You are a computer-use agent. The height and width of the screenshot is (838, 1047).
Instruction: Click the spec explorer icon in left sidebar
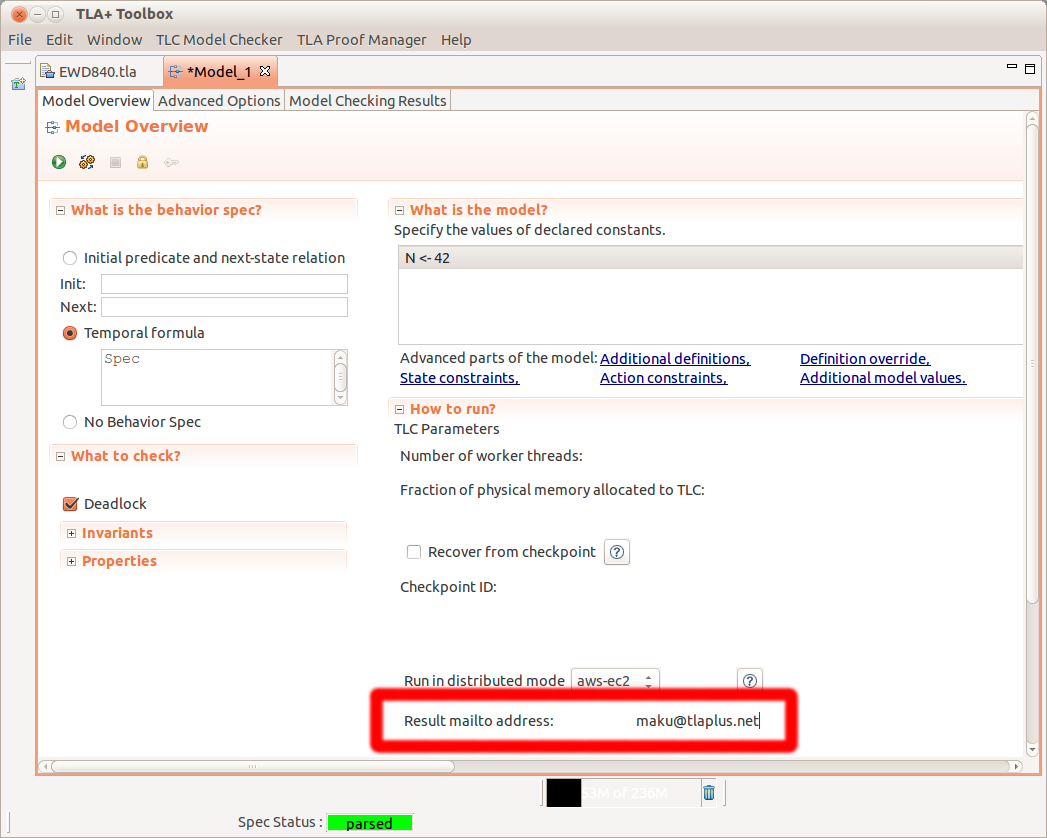click(18, 84)
